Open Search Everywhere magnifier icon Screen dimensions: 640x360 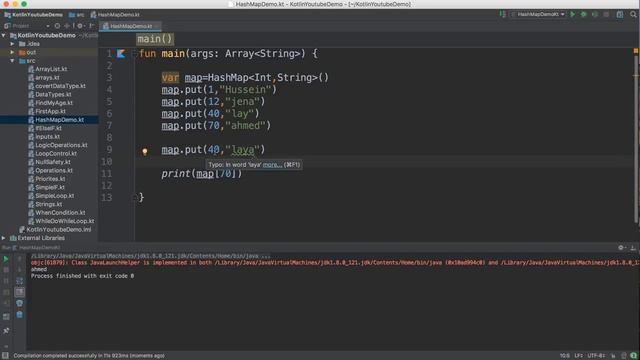pyautogui.click(x=633, y=14)
